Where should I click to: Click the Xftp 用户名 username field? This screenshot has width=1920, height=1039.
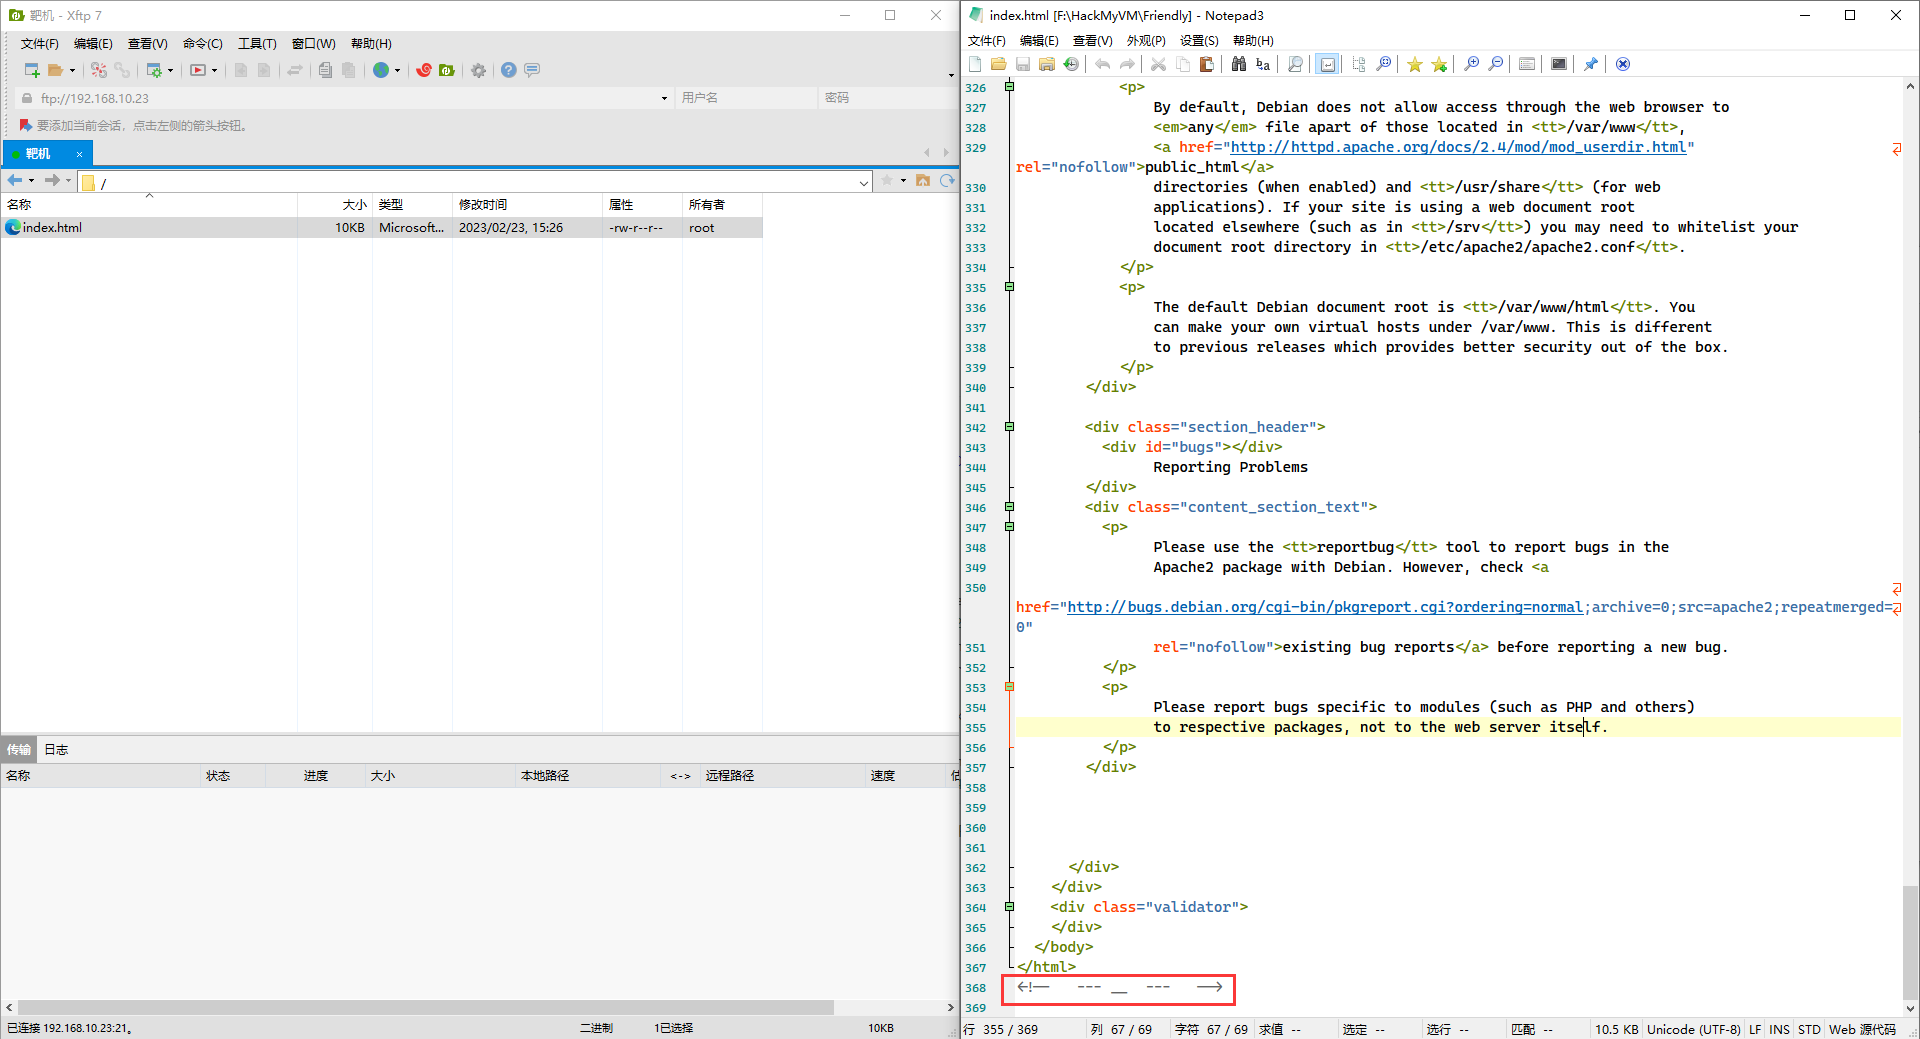(746, 98)
